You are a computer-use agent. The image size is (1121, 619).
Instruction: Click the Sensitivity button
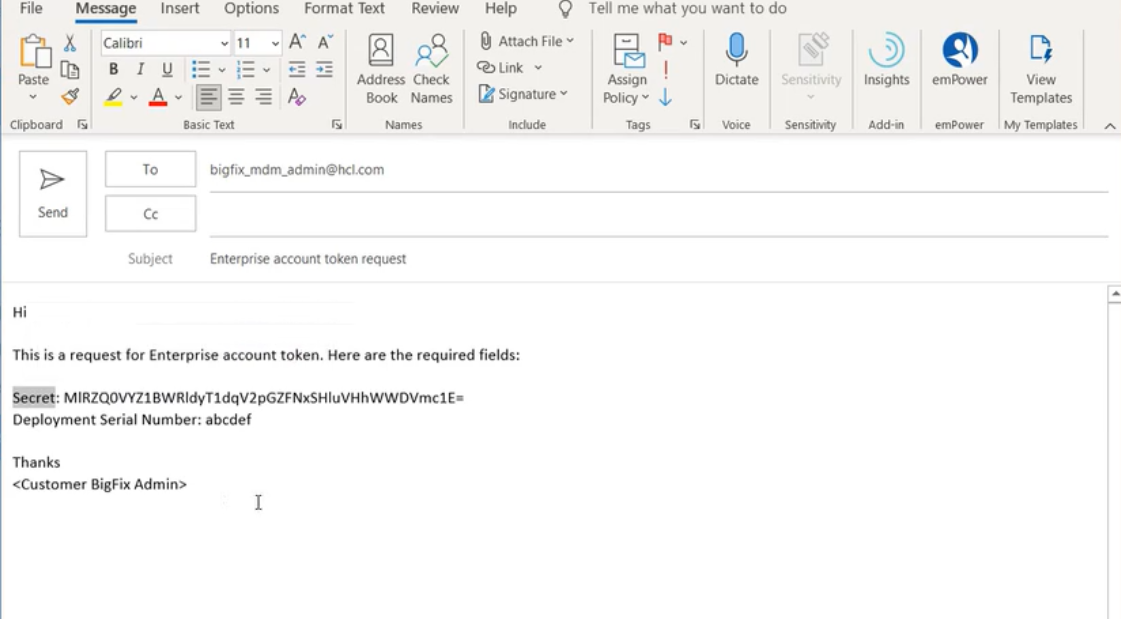[811, 68]
